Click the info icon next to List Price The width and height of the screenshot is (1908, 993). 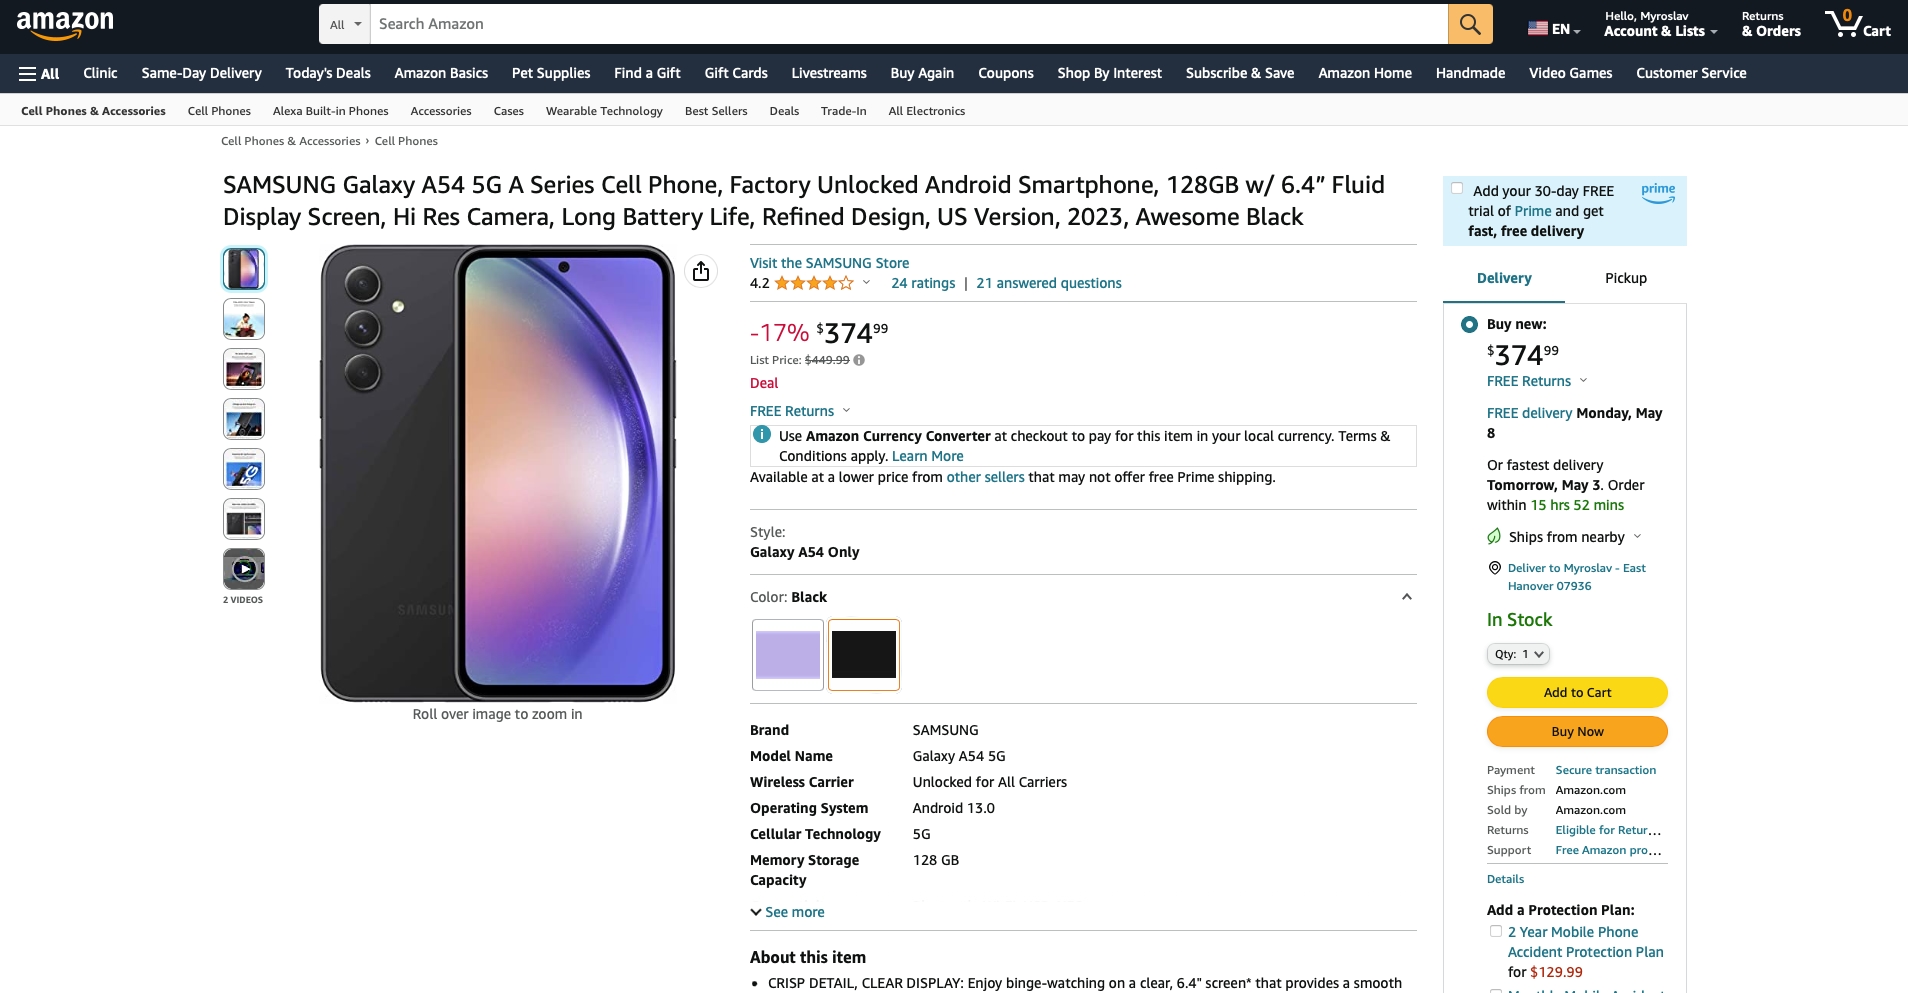pos(859,360)
